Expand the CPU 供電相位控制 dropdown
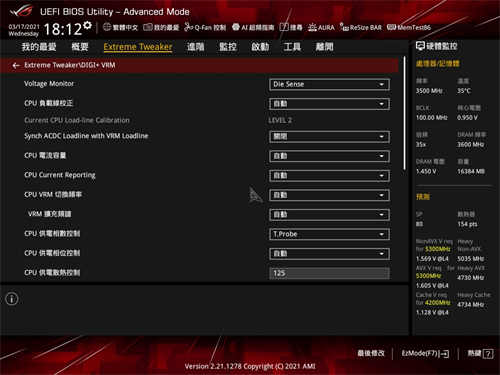This screenshot has height=375, width=500. point(329,254)
